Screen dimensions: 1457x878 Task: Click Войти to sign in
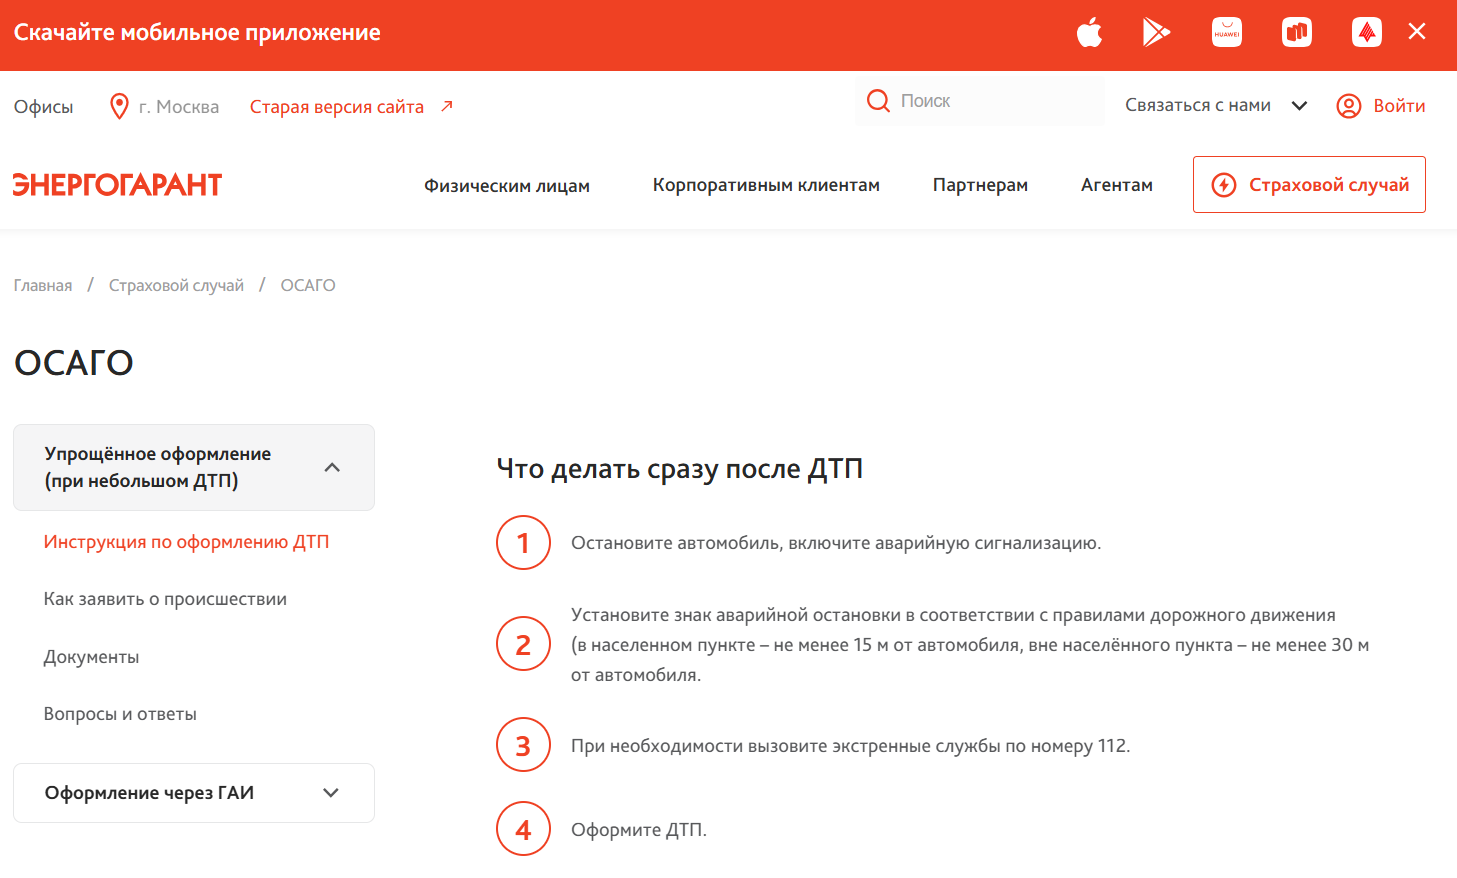[1381, 106]
